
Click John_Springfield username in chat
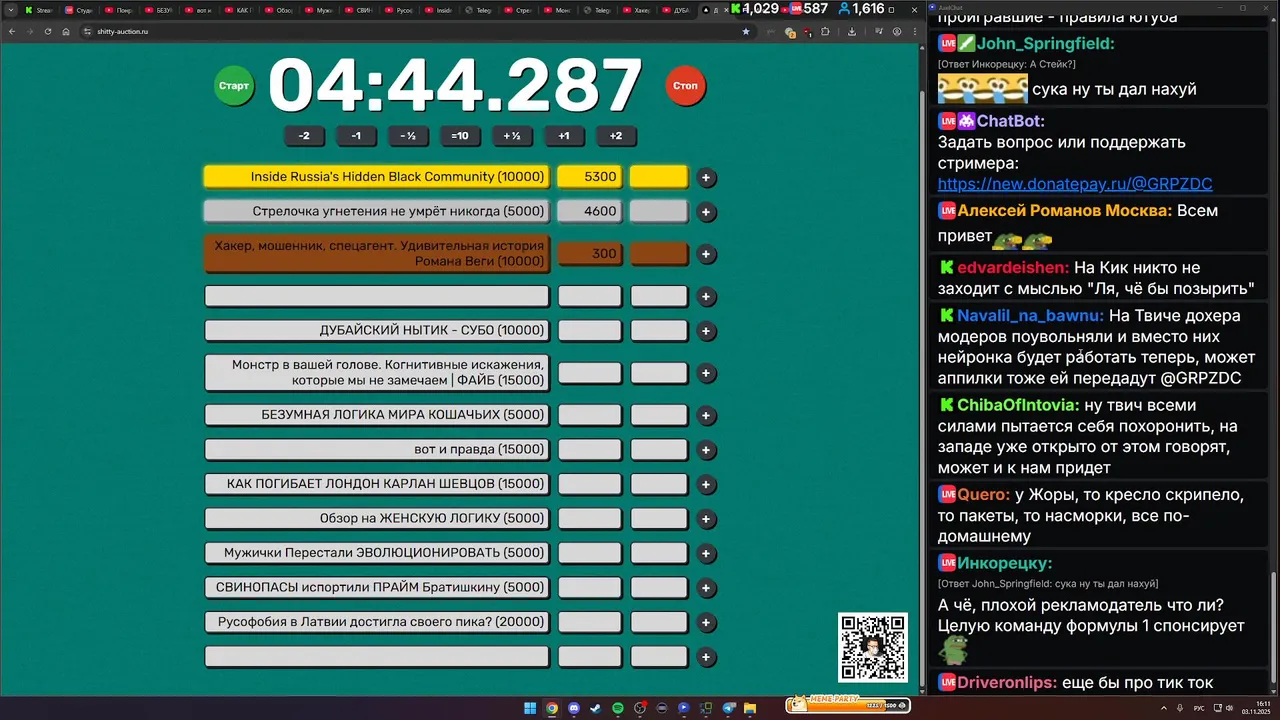pyautogui.click(x=1045, y=43)
